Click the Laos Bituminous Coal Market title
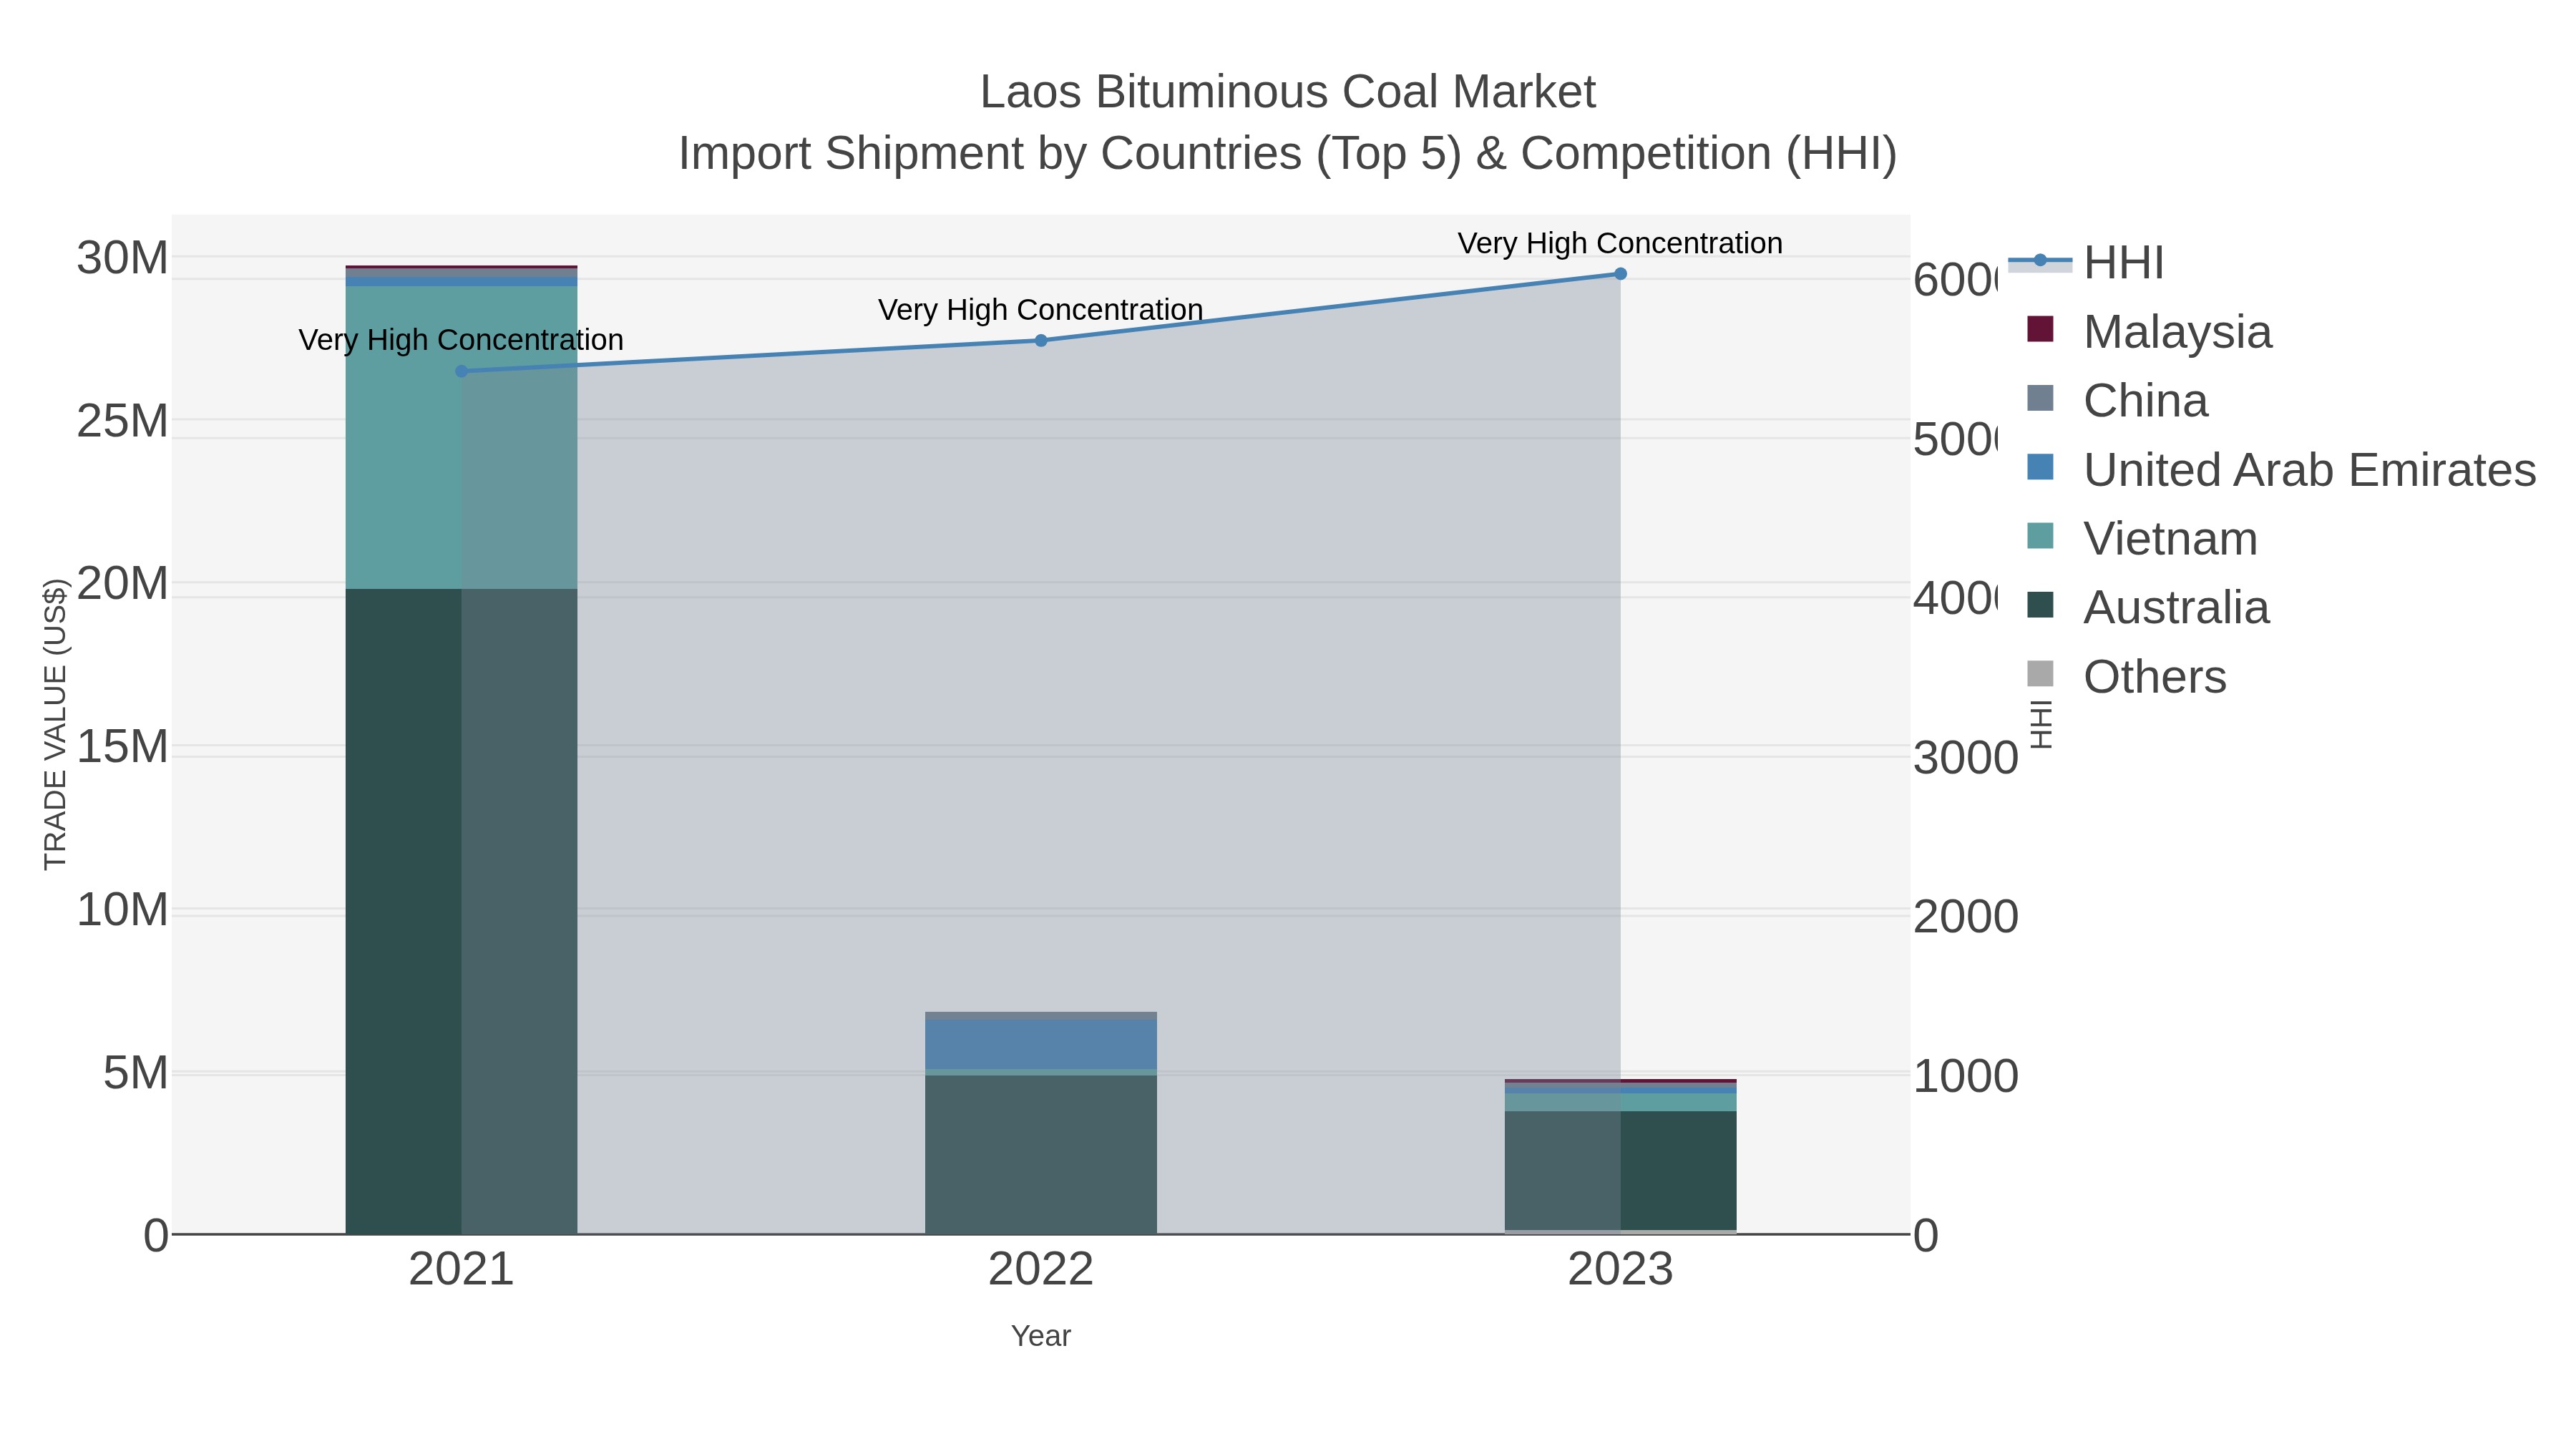The width and height of the screenshot is (2576, 1449). [1287, 92]
